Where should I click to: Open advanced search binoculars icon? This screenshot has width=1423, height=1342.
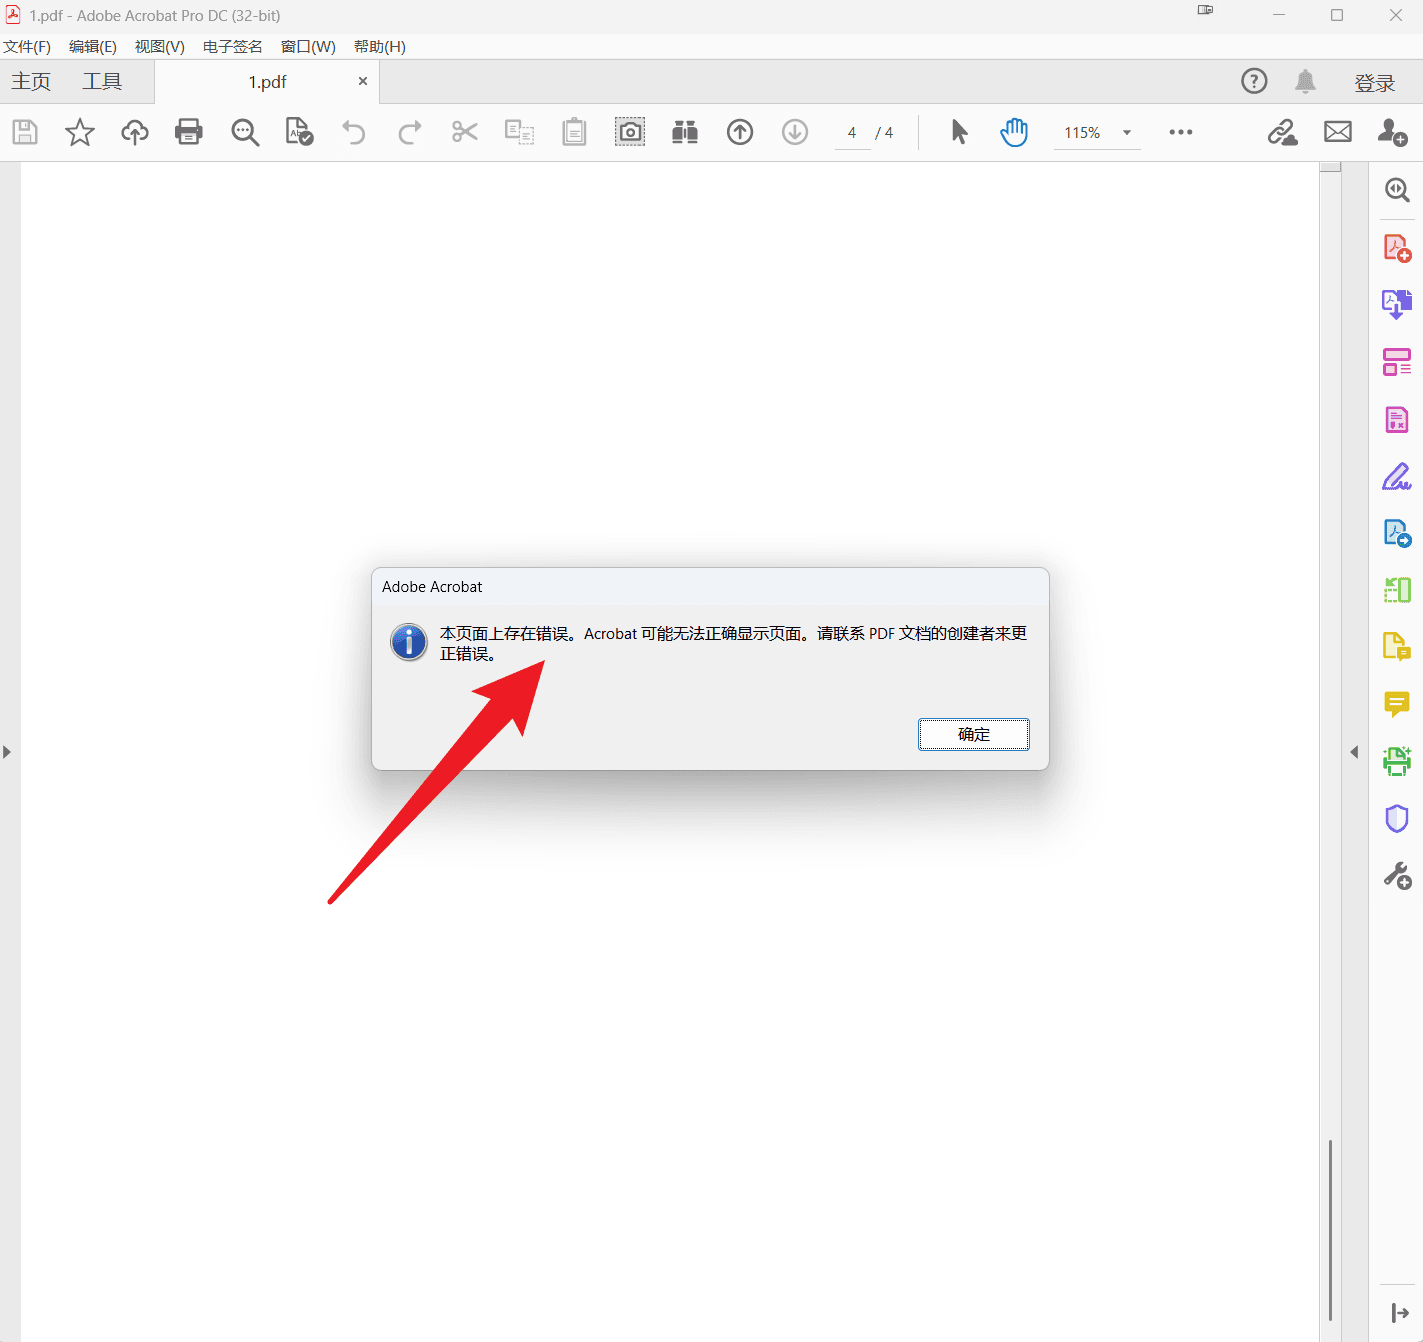[x=685, y=132]
